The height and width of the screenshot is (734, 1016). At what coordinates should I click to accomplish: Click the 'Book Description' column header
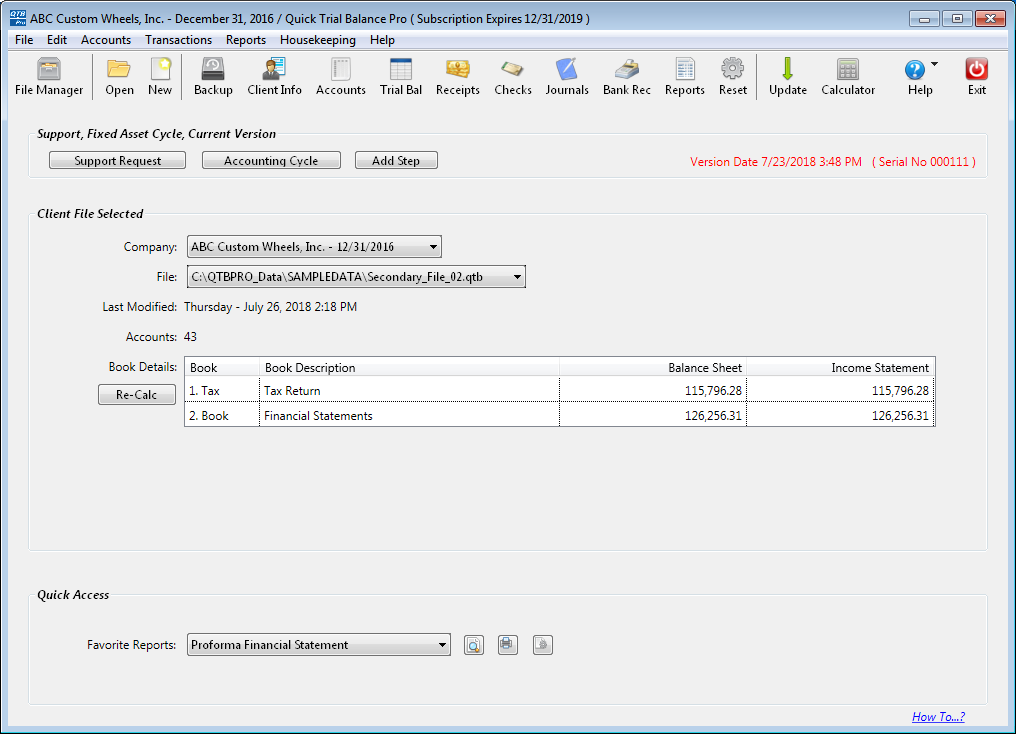(x=409, y=367)
